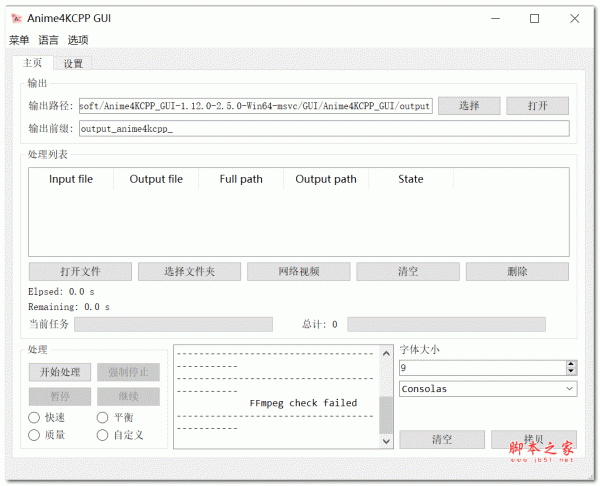Image resolution: width=600 pixels, height=486 pixels.
Task: Open the 语言 menu
Action: point(48,40)
